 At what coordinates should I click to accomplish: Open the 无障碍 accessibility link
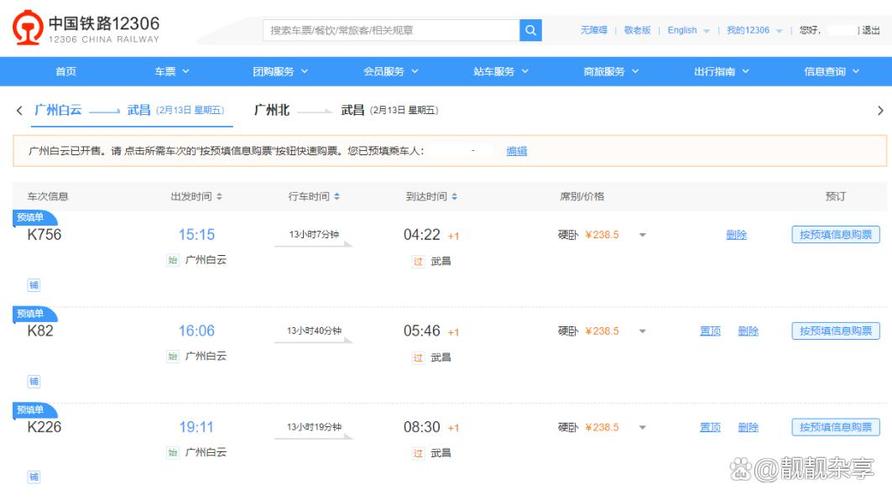(594, 30)
